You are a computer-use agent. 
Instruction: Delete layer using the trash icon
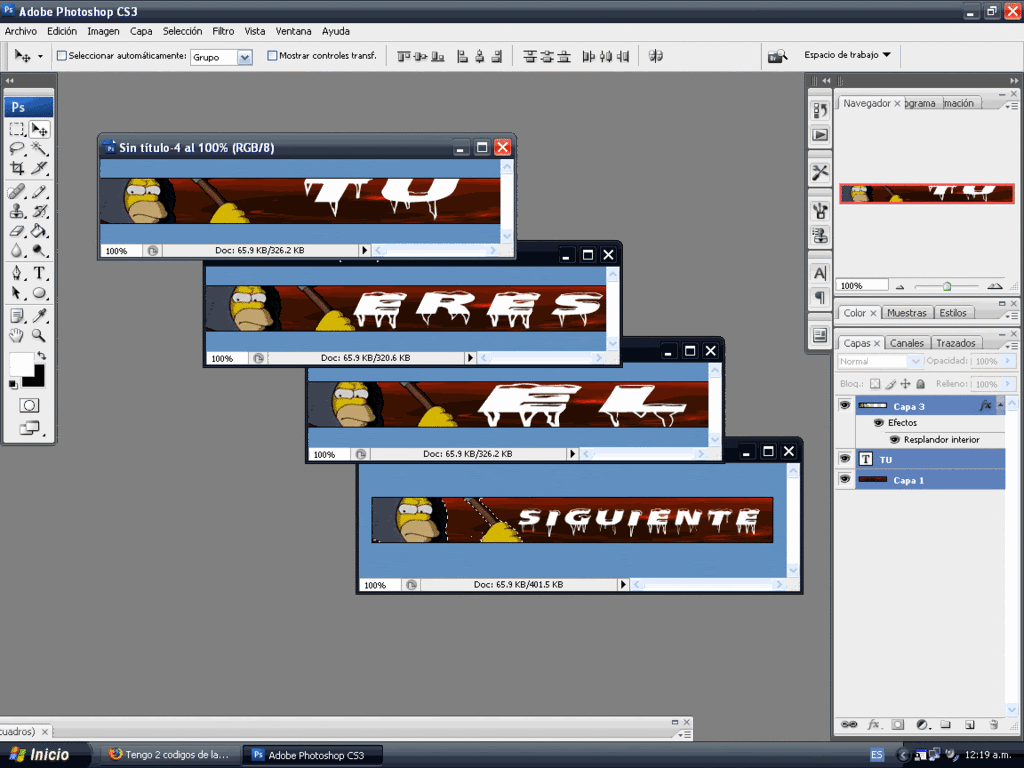tap(994, 724)
